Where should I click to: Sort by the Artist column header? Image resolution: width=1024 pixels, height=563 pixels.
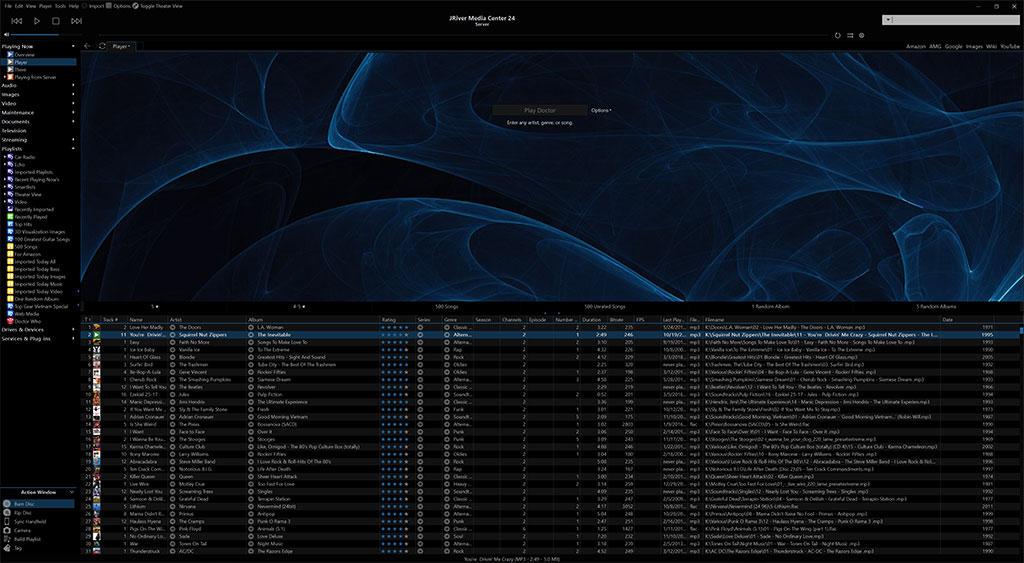point(207,319)
